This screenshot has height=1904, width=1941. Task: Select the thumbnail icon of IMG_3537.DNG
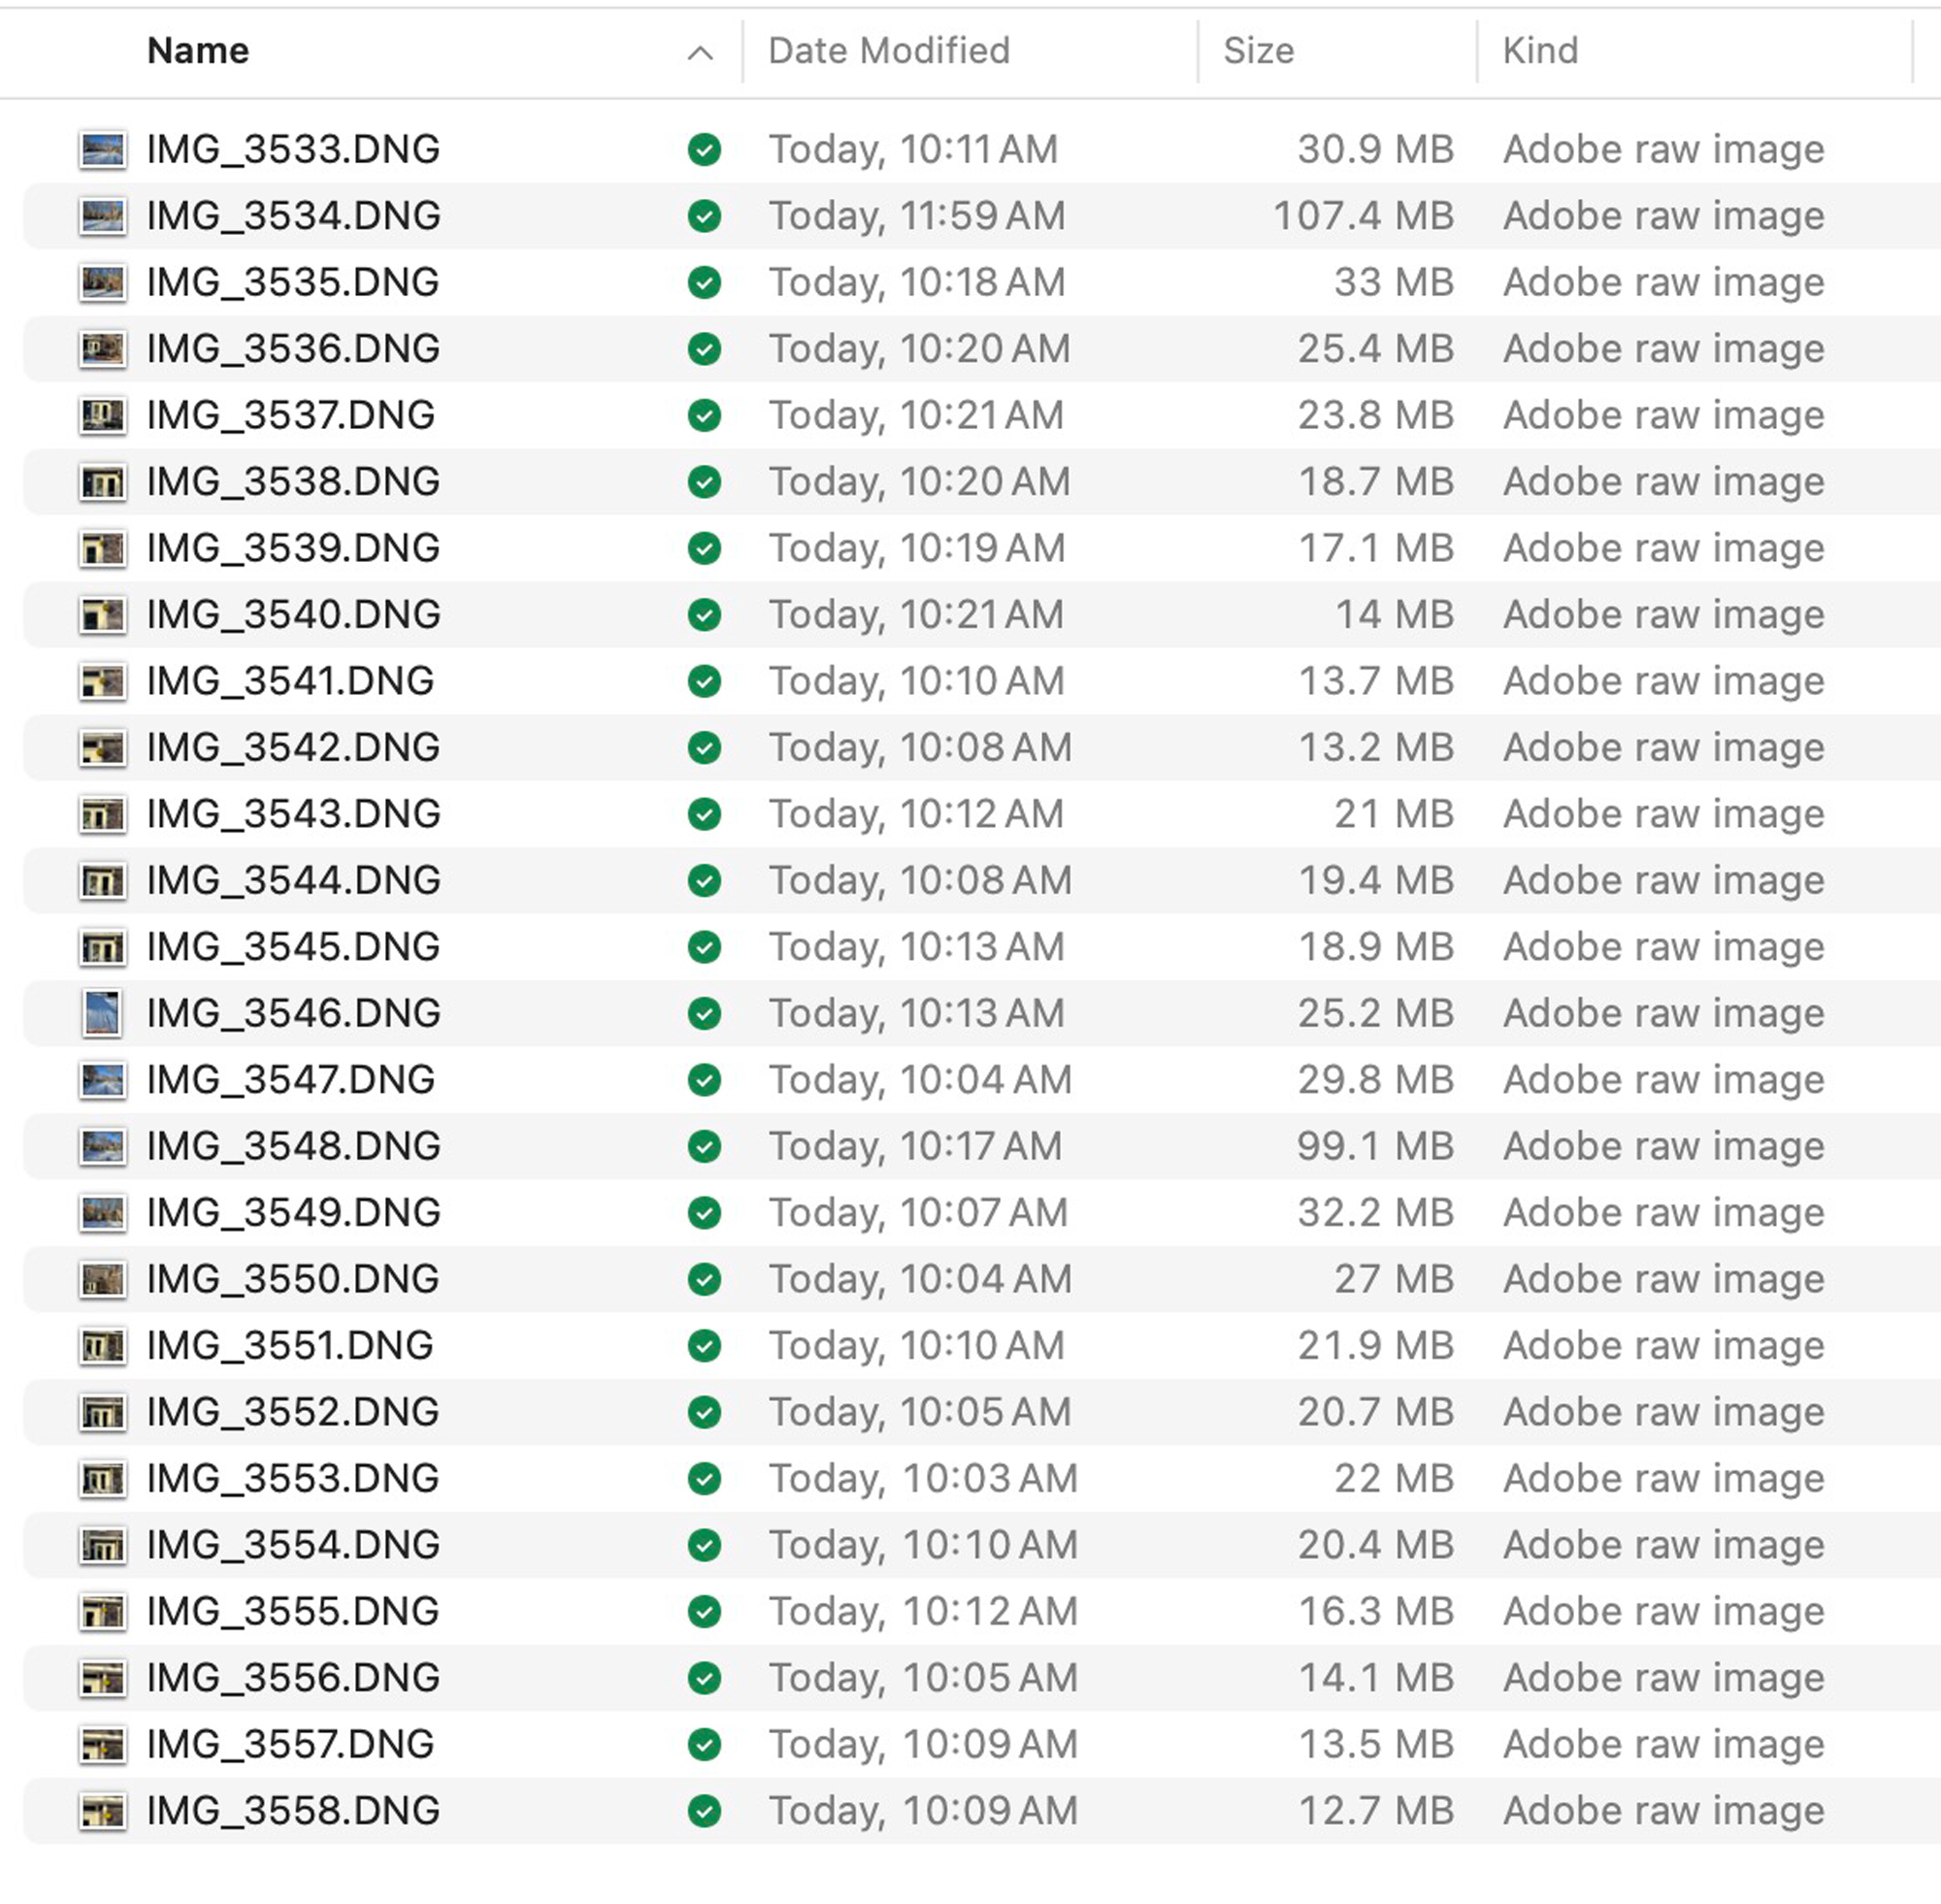coord(103,415)
